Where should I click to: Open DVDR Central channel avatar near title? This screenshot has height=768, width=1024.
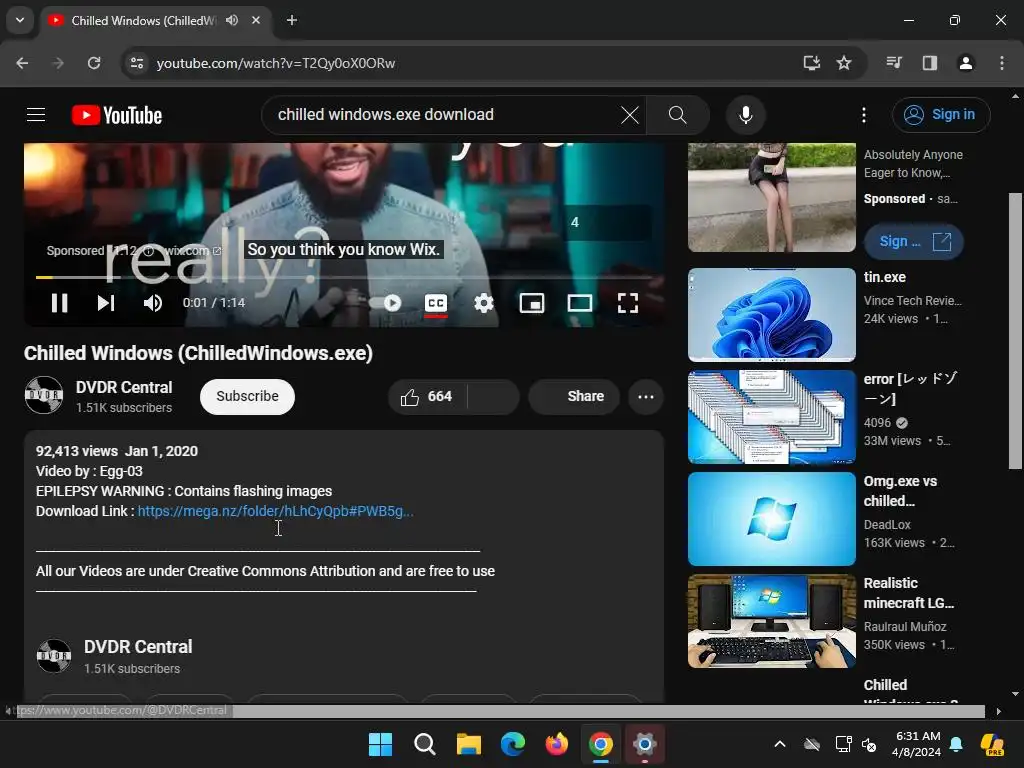point(44,395)
